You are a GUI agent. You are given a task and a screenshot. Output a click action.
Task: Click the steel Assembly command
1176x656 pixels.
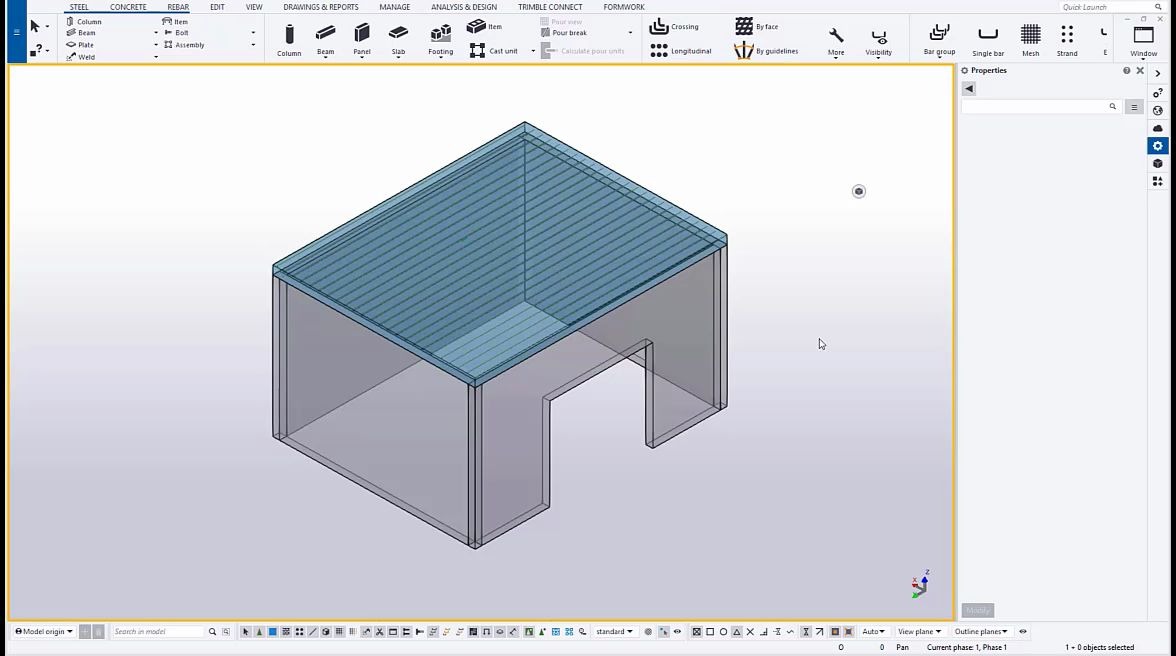click(x=184, y=45)
